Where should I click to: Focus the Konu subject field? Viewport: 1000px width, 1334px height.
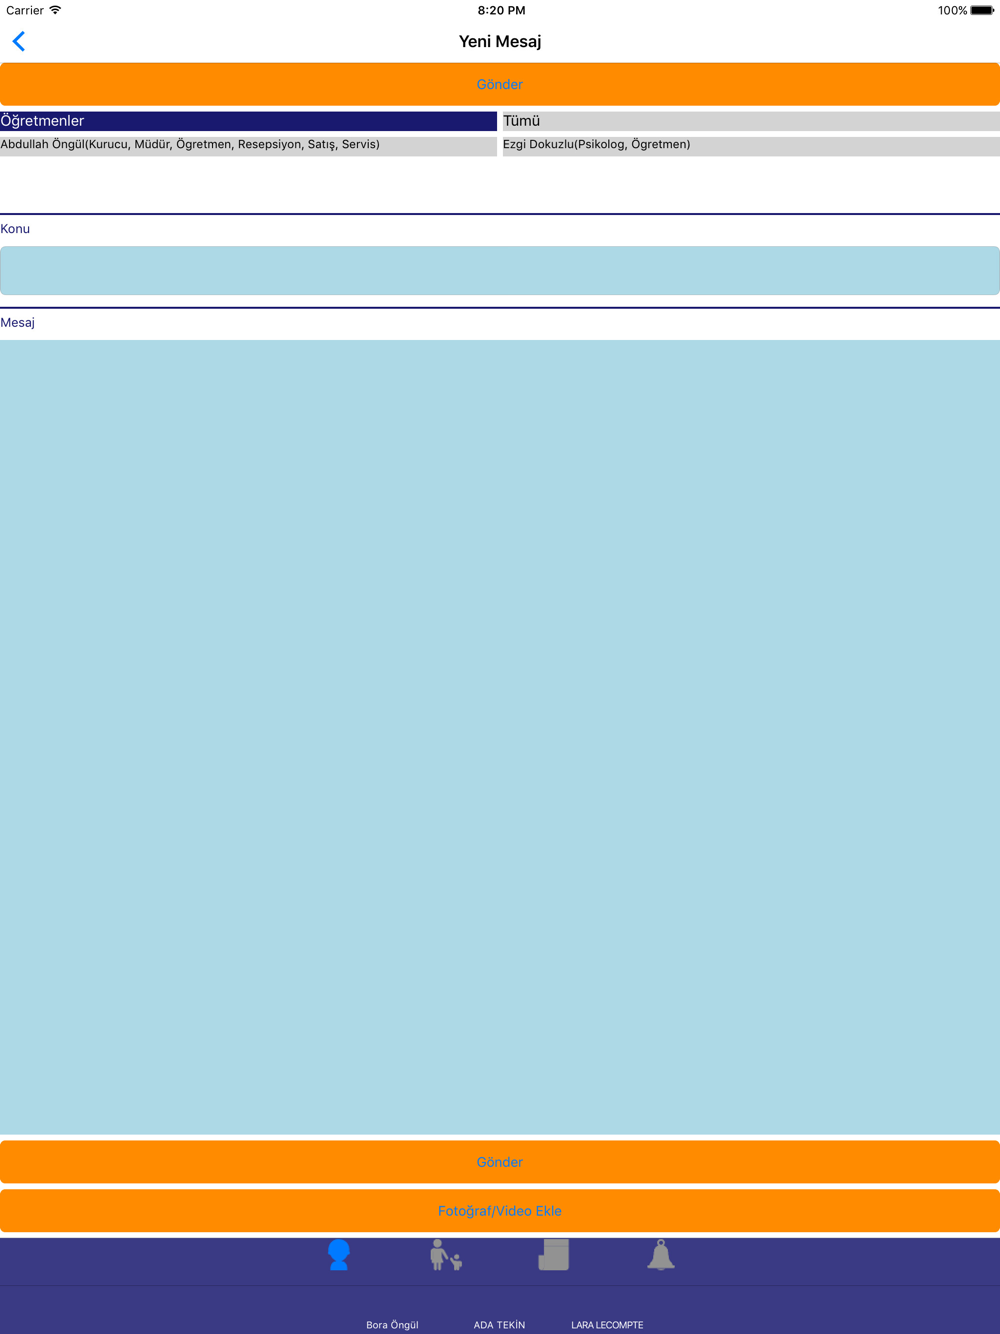pos(500,270)
